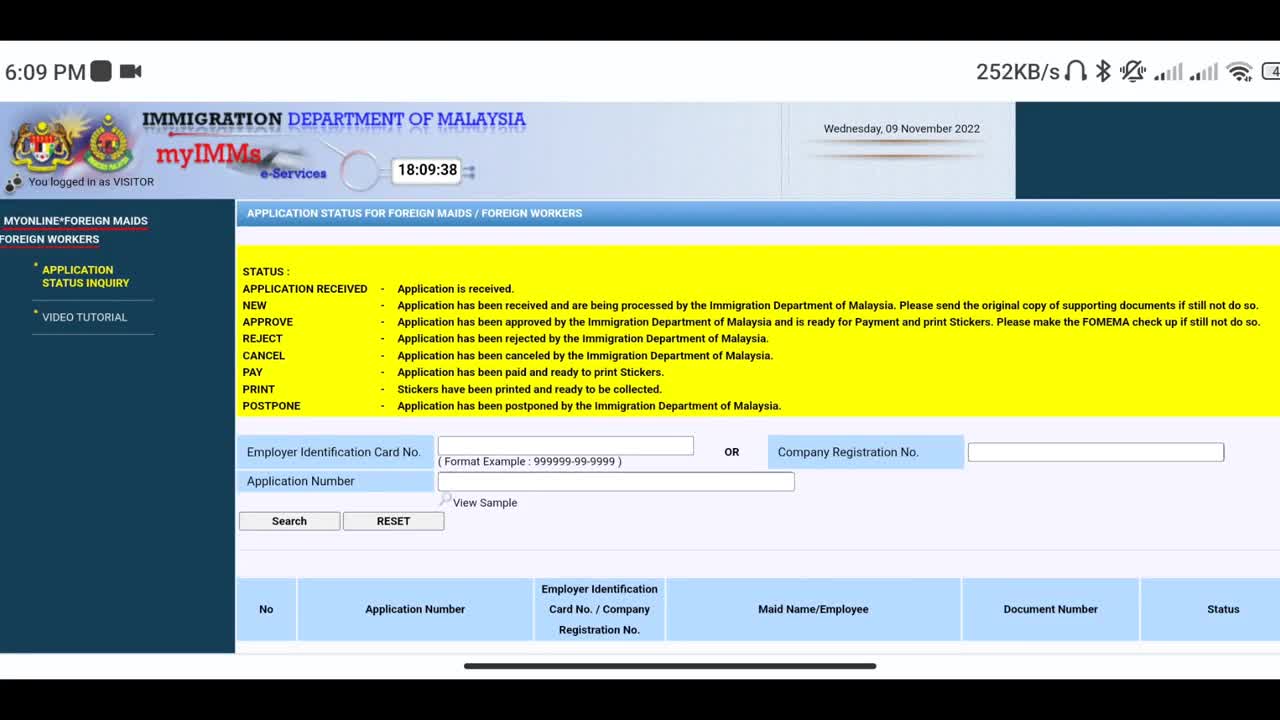The image size is (1280, 720).
Task: Click the Application Number column header
Action: pos(415,609)
